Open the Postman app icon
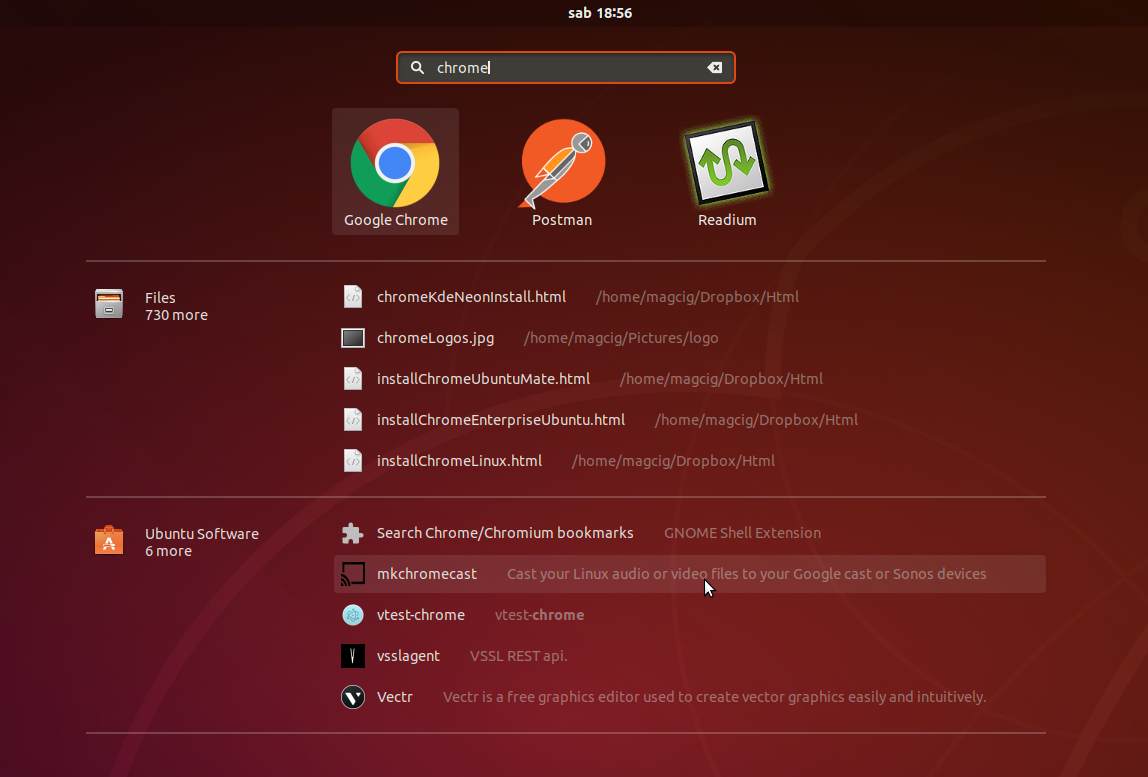 pos(562,163)
